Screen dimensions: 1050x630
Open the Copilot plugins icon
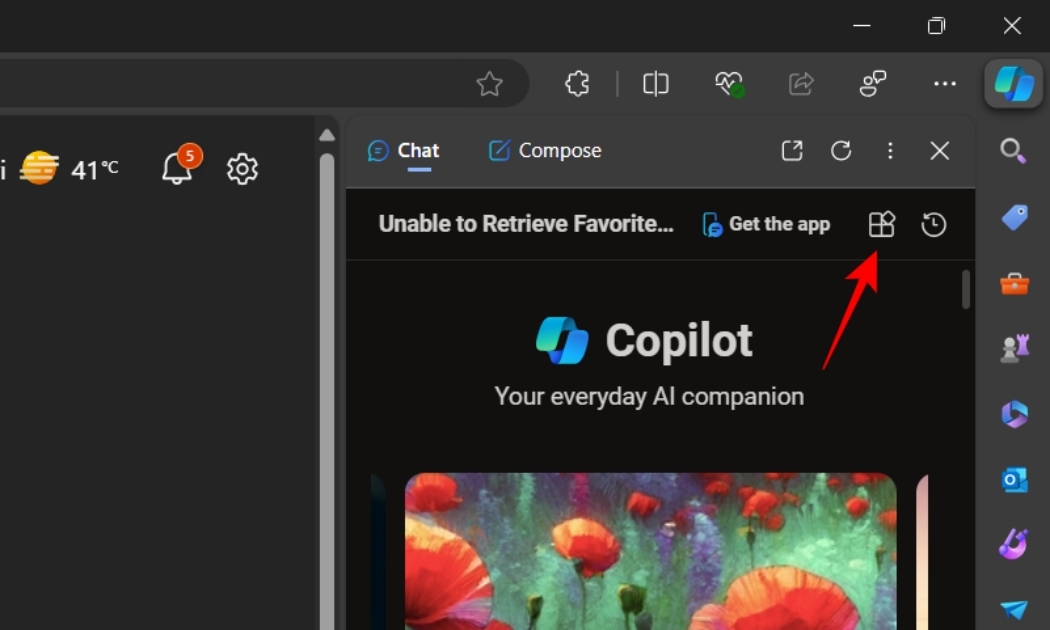coord(881,224)
